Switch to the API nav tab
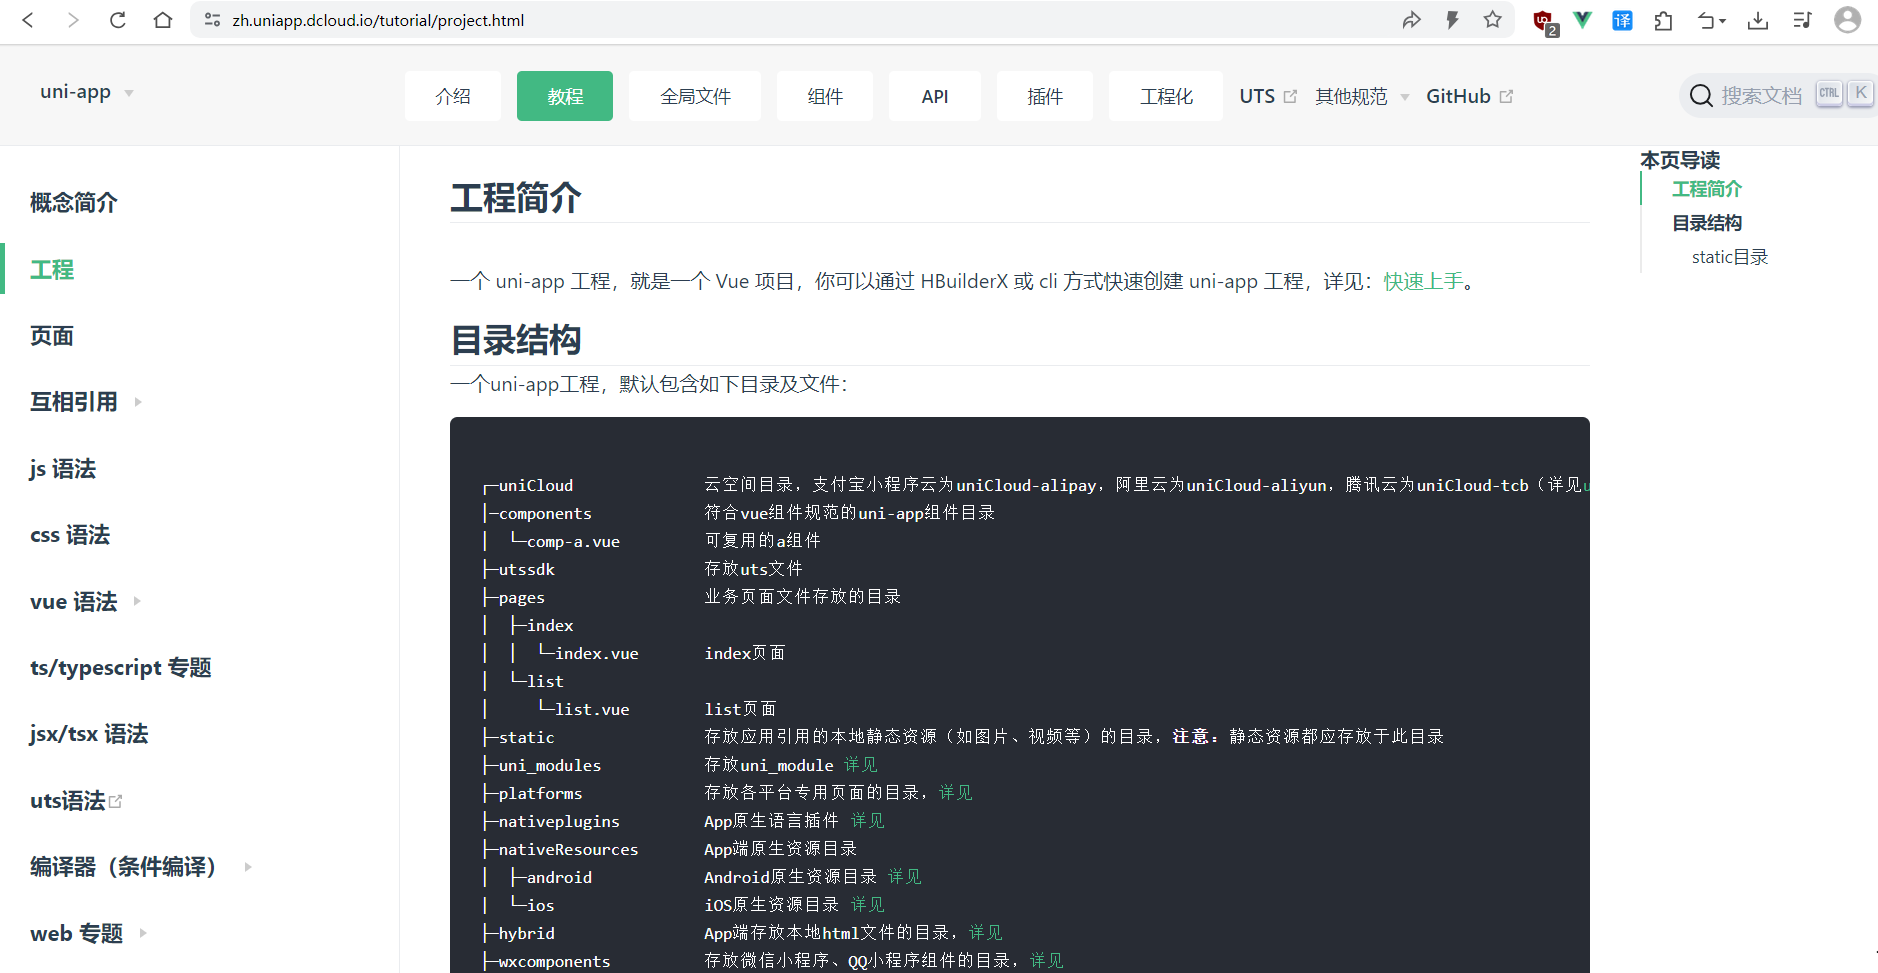Image resolution: width=1878 pixels, height=973 pixels. point(935,96)
